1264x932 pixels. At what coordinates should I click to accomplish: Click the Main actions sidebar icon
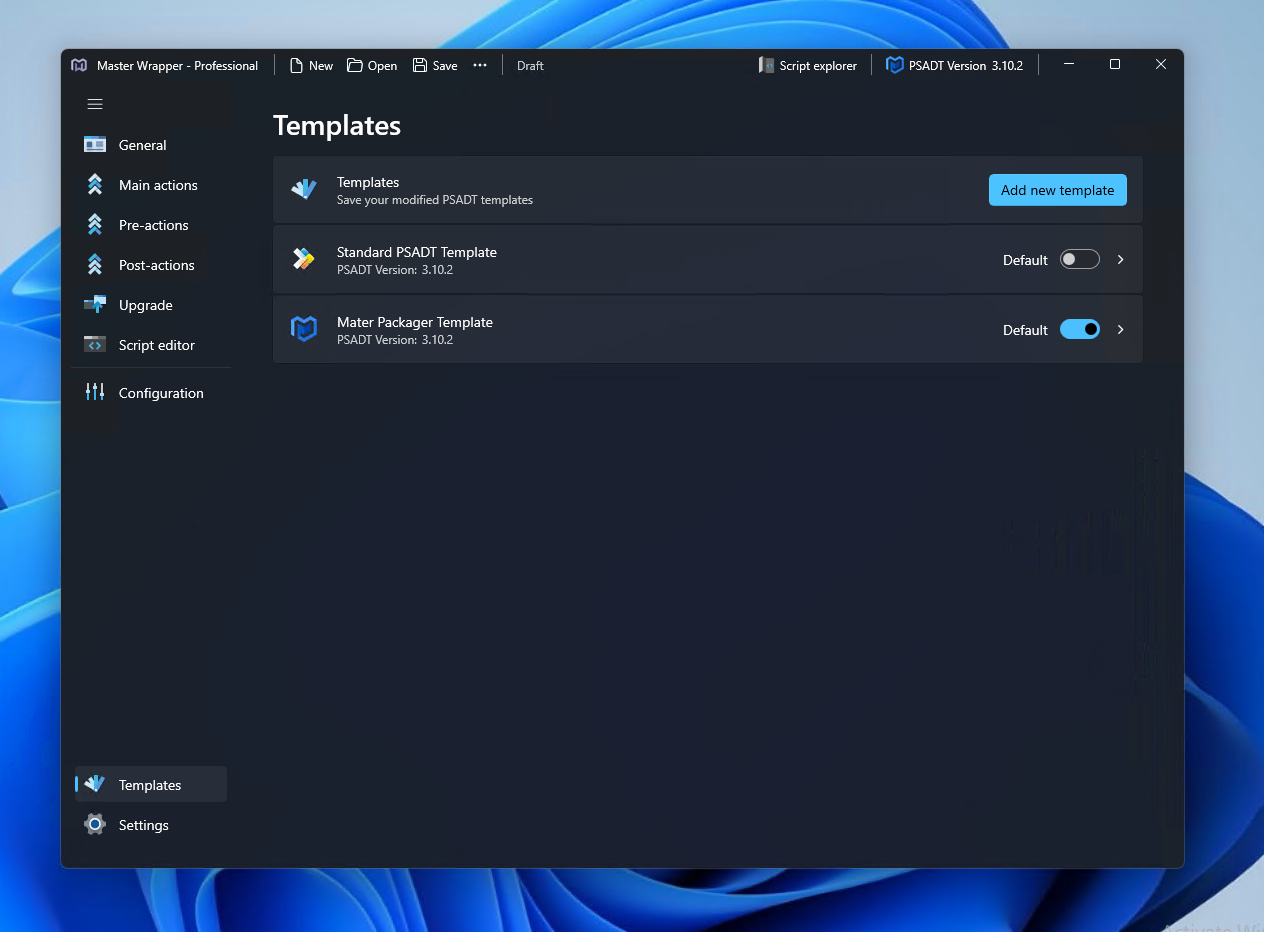pos(95,185)
